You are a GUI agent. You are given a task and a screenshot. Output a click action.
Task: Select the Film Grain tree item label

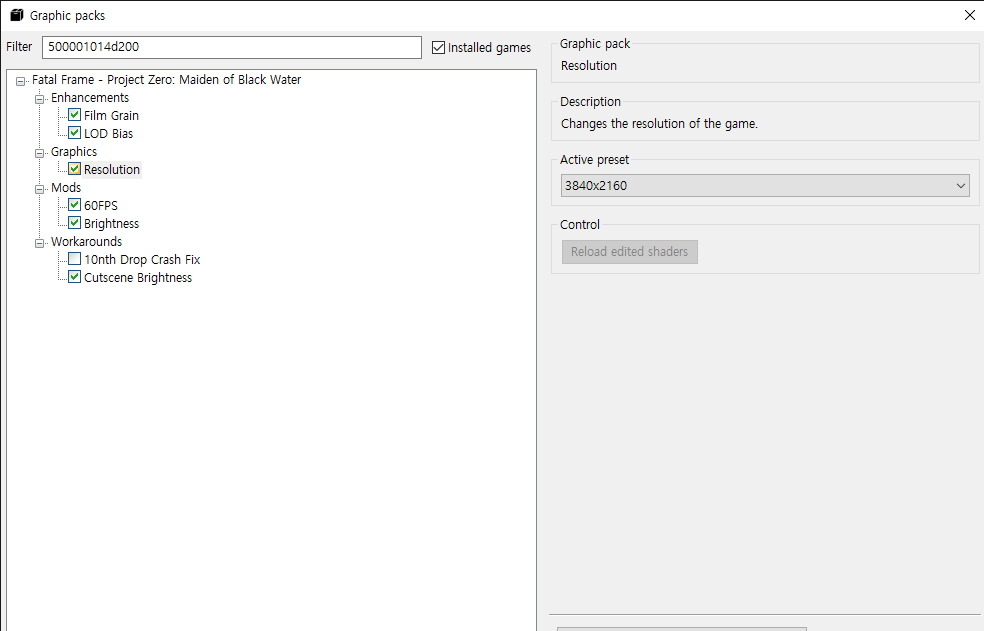[x=111, y=116]
